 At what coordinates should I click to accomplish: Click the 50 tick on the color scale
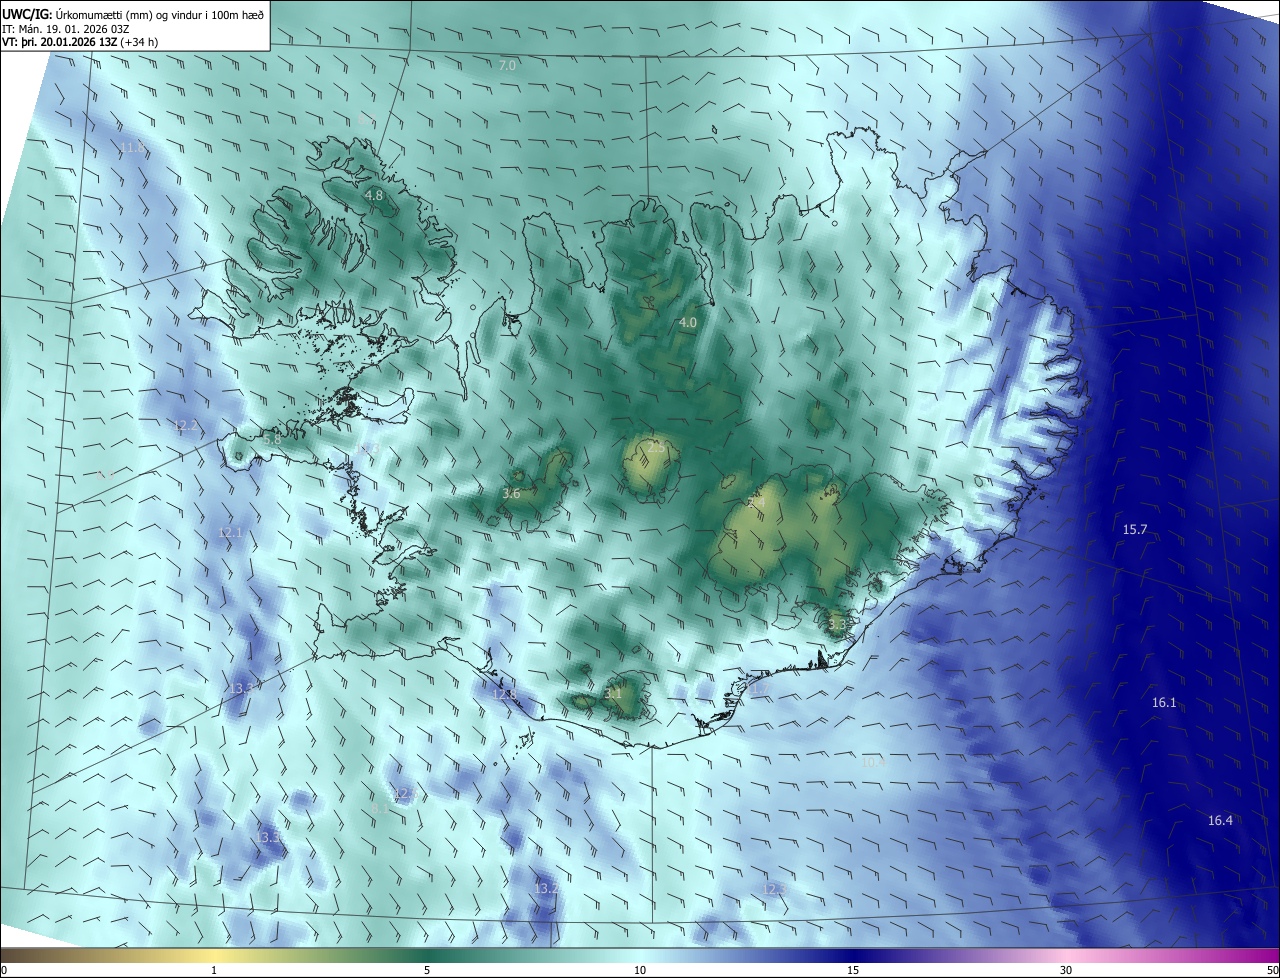point(1272,970)
